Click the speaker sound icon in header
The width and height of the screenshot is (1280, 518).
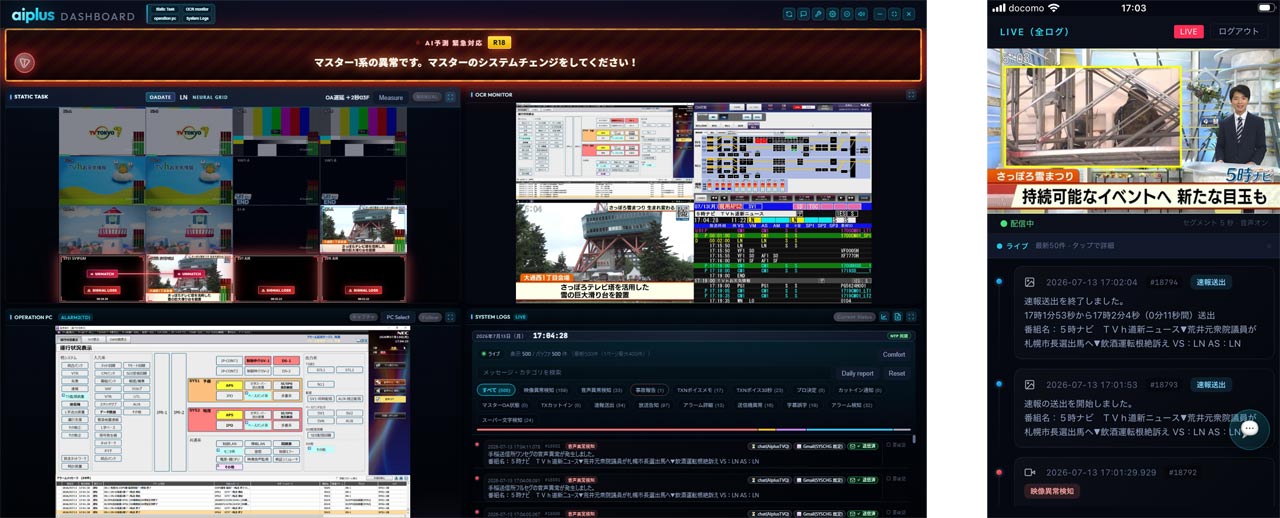[x=861, y=14]
